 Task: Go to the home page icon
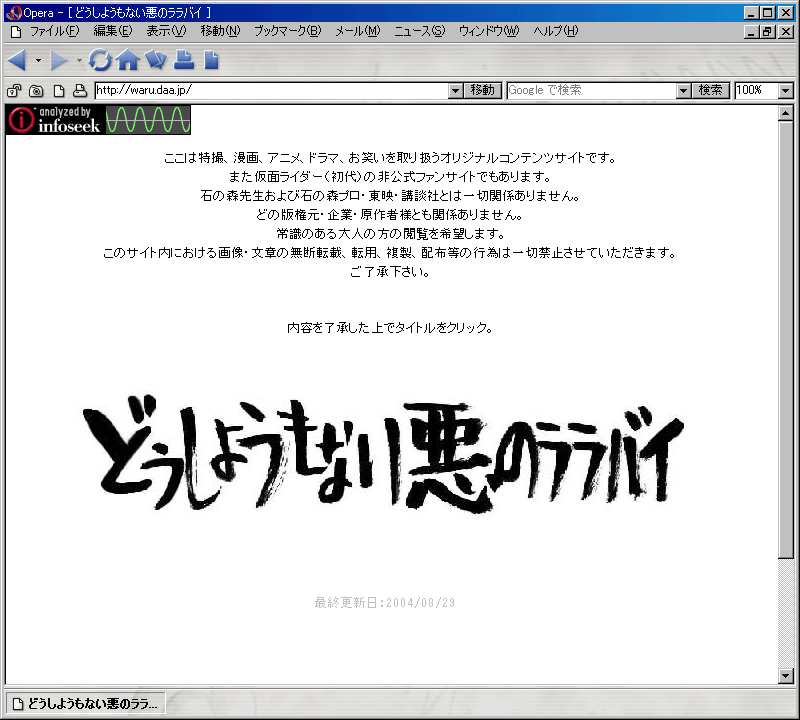(128, 60)
